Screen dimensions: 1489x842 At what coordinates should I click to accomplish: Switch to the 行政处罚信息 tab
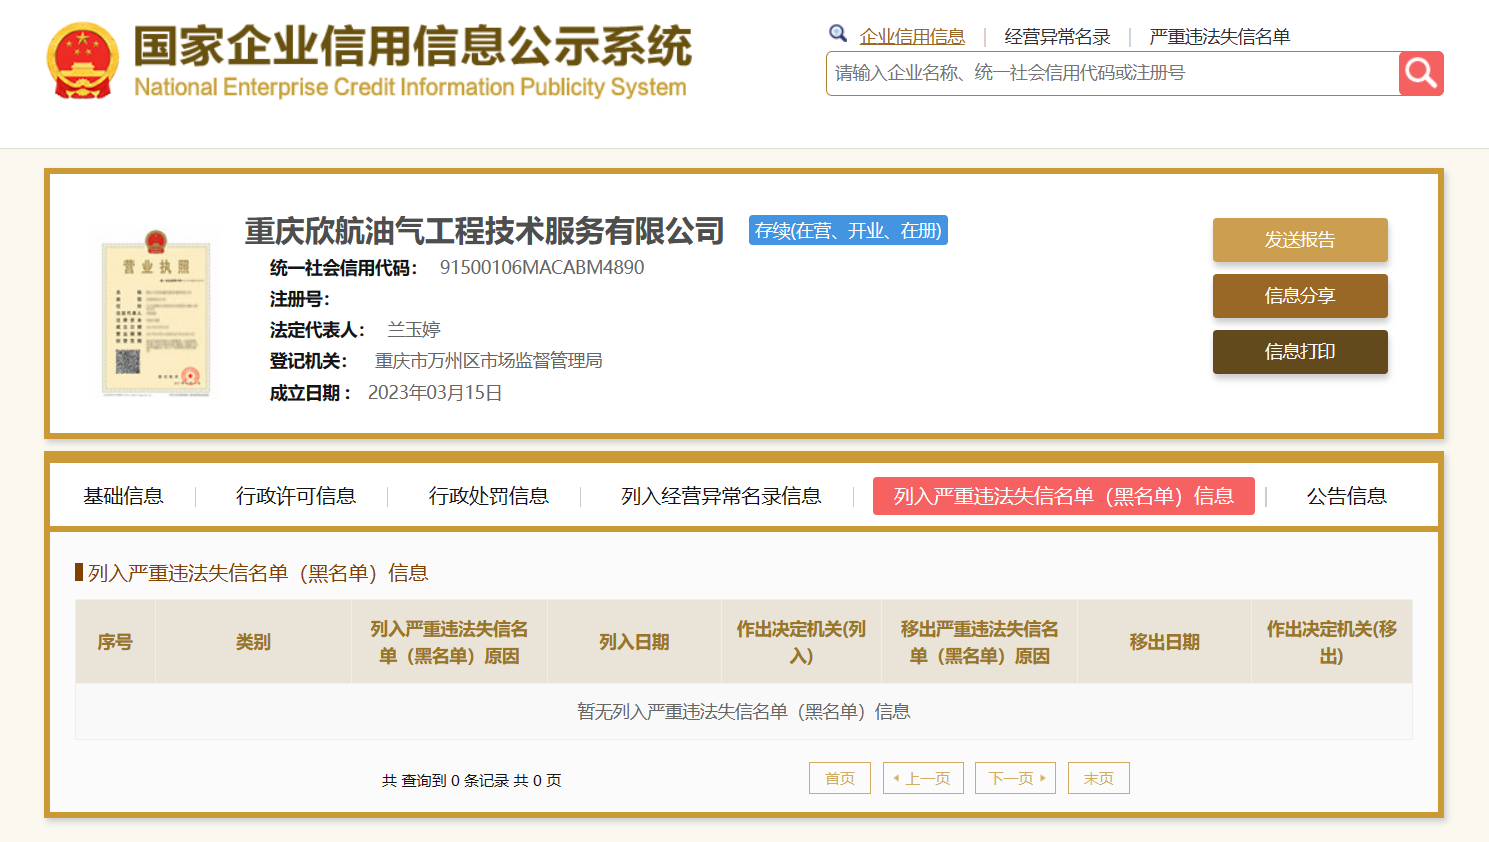pyautogui.click(x=489, y=496)
